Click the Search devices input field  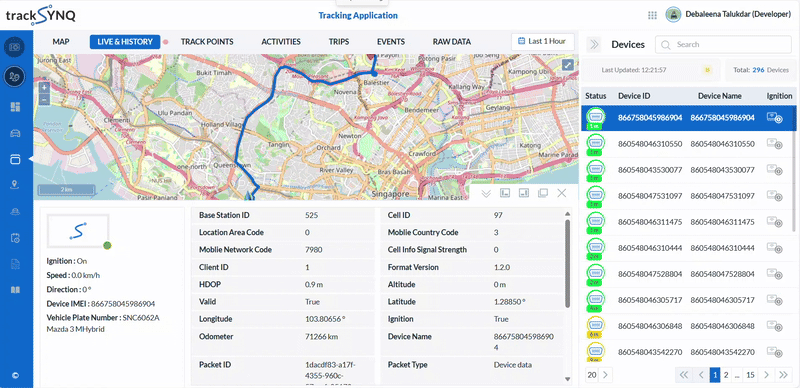(723, 44)
